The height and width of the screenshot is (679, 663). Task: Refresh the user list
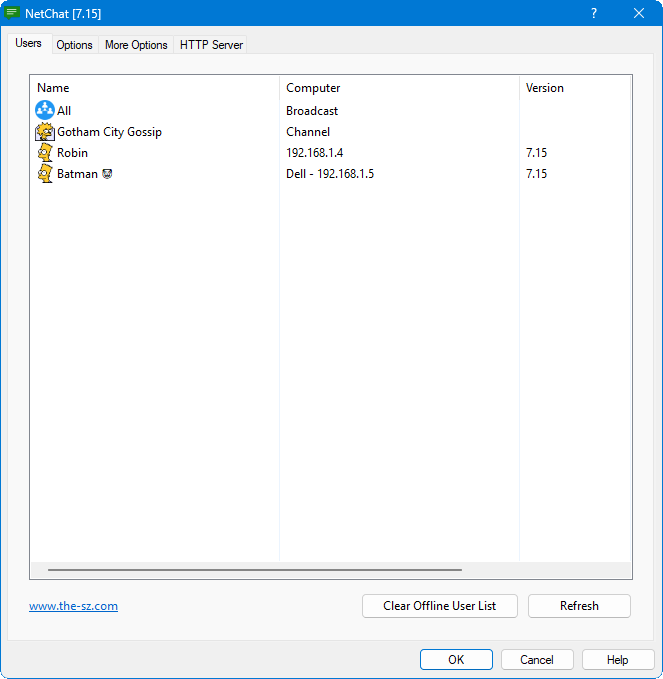click(579, 606)
